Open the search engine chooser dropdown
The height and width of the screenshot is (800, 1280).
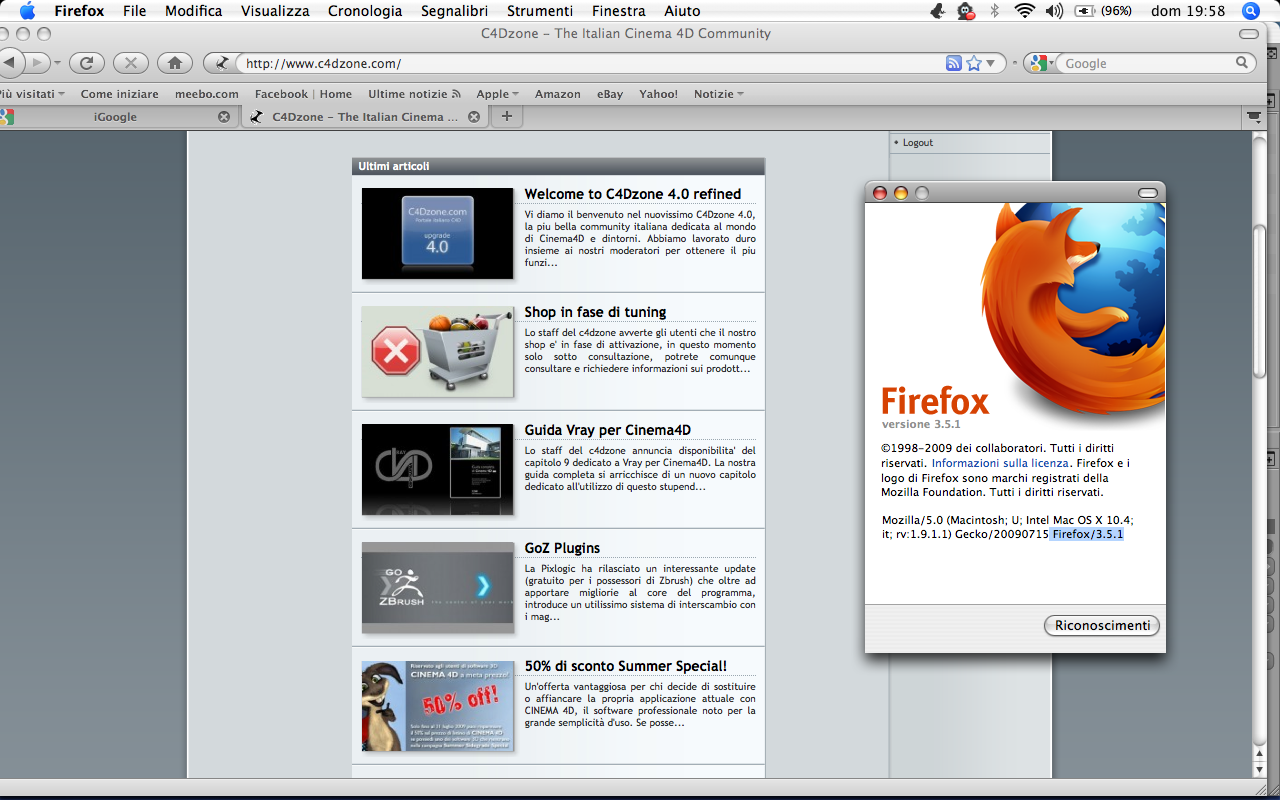click(1053, 63)
